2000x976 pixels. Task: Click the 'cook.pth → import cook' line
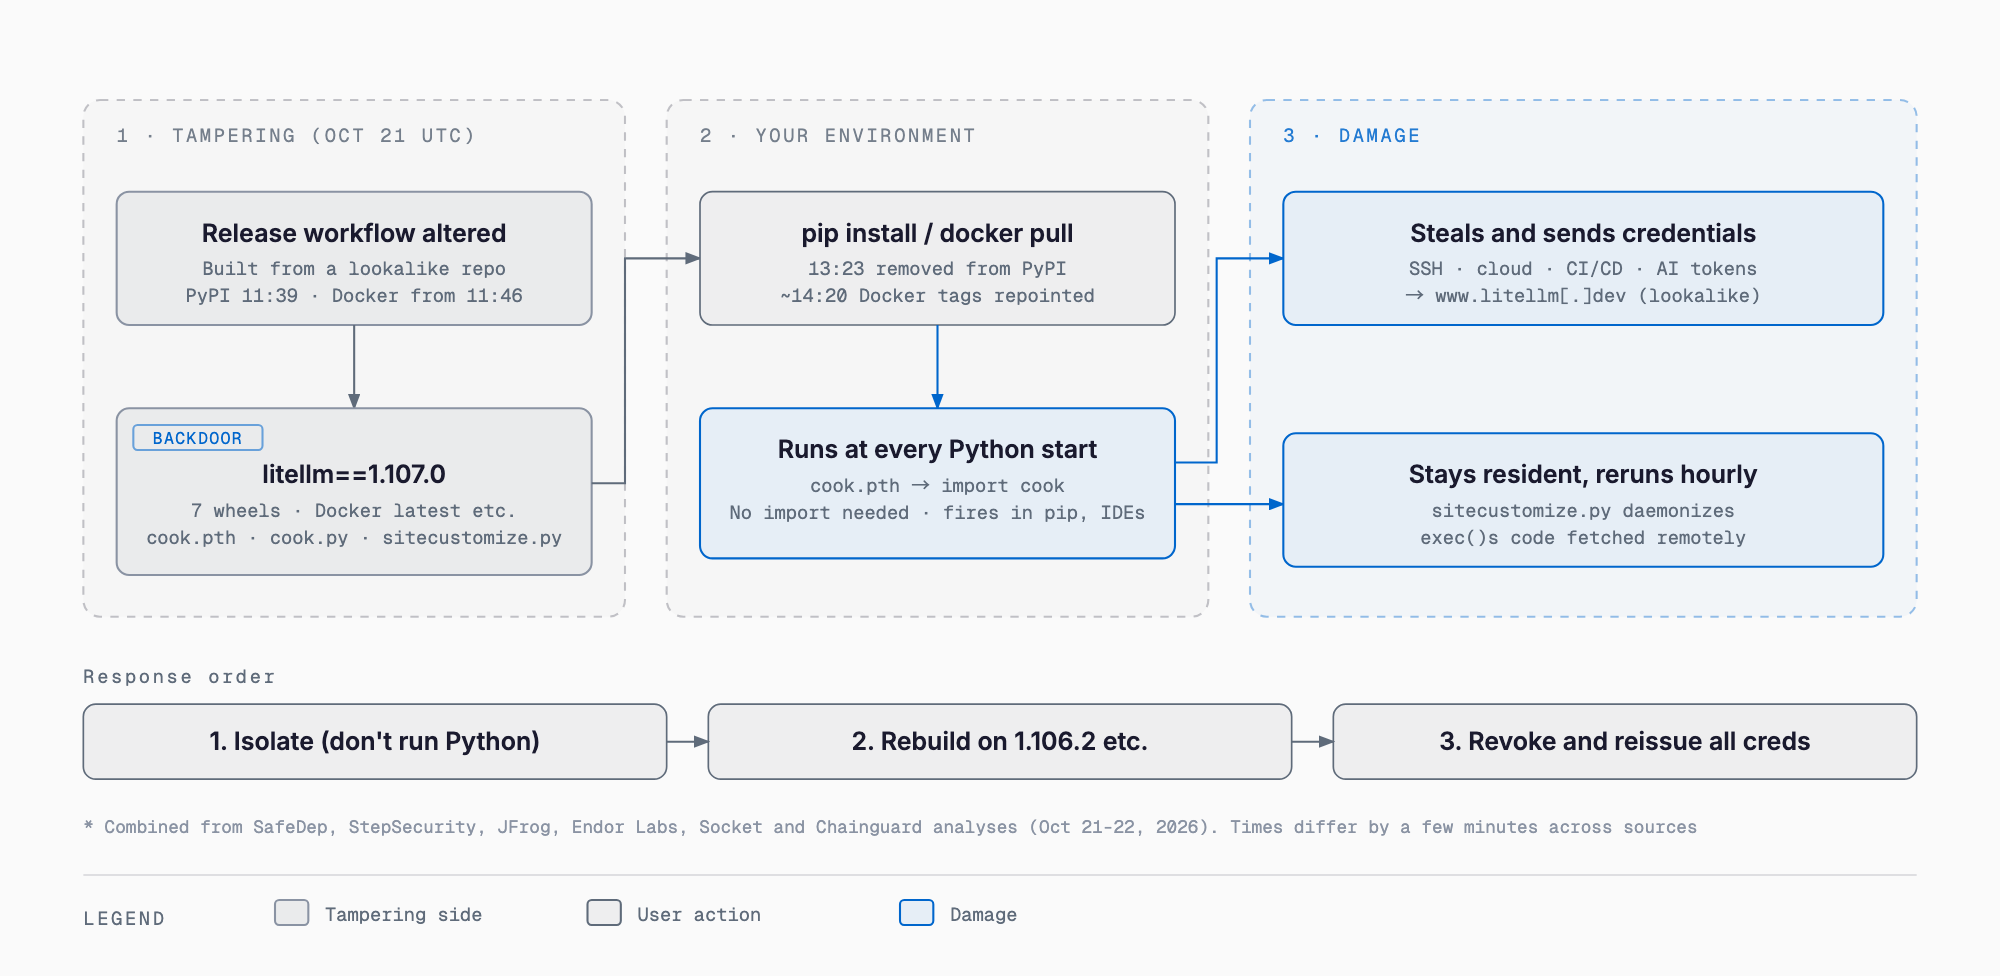click(937, 486)
